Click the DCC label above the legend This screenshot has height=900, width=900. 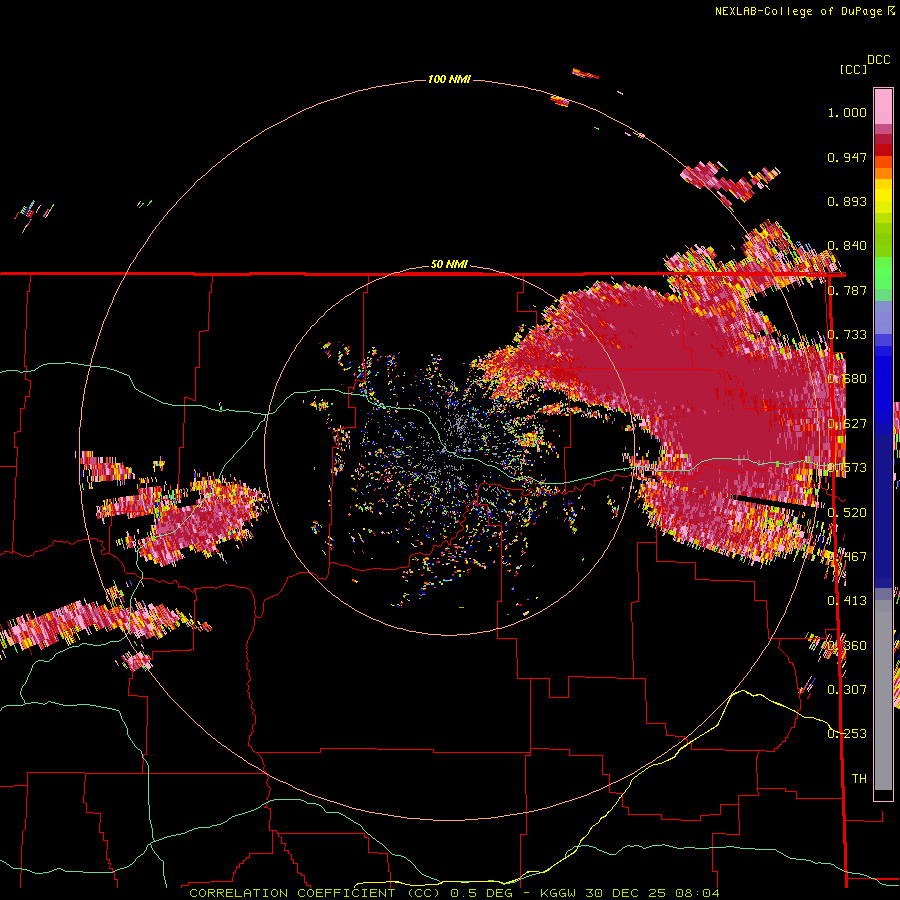(878, 60)
